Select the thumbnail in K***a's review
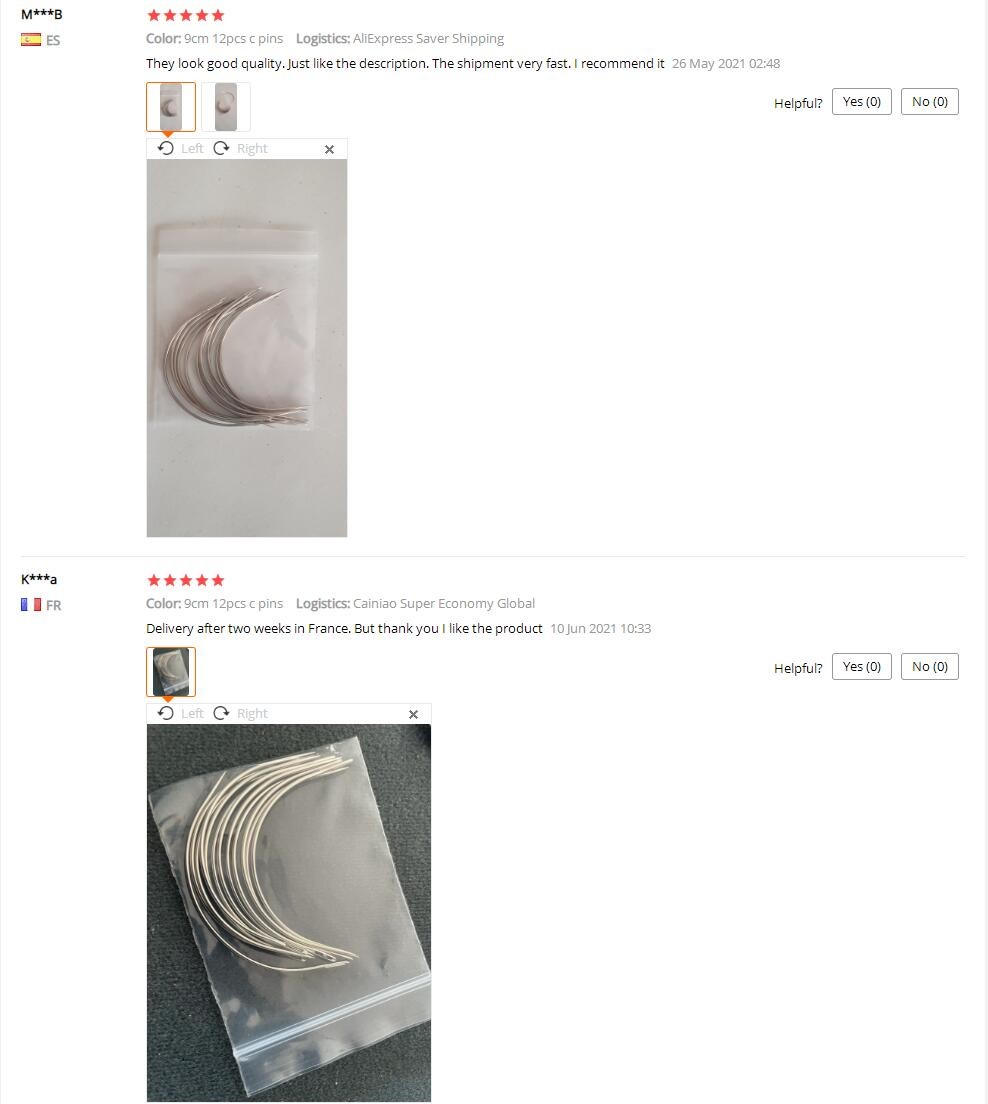988x1104 pixels. point(171,672)
